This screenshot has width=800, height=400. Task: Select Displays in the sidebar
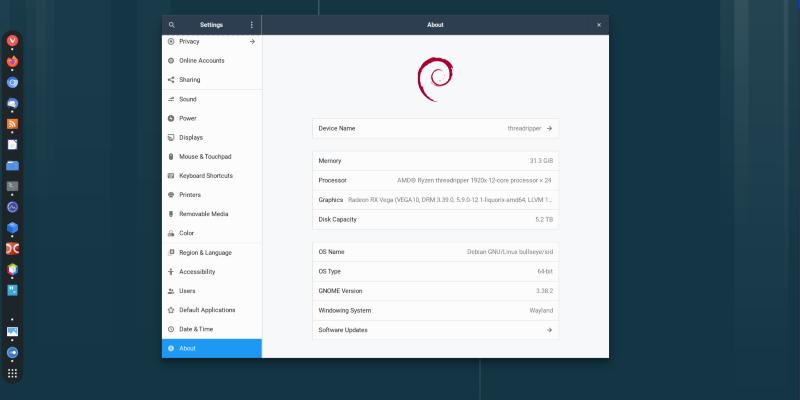point(191,137)
